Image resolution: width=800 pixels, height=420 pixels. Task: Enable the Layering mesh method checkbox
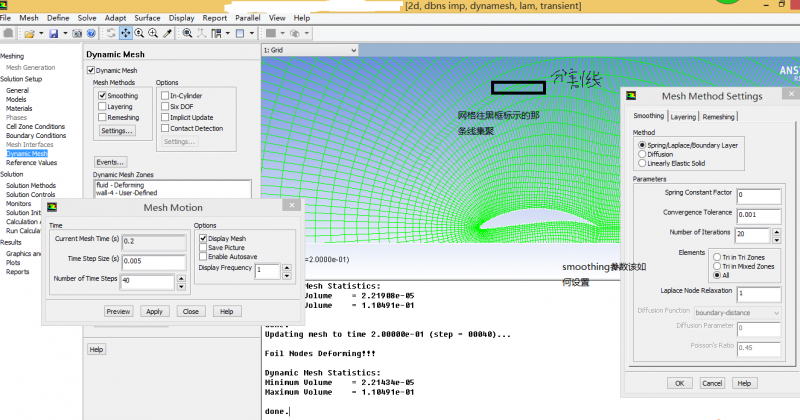(102, 106)
